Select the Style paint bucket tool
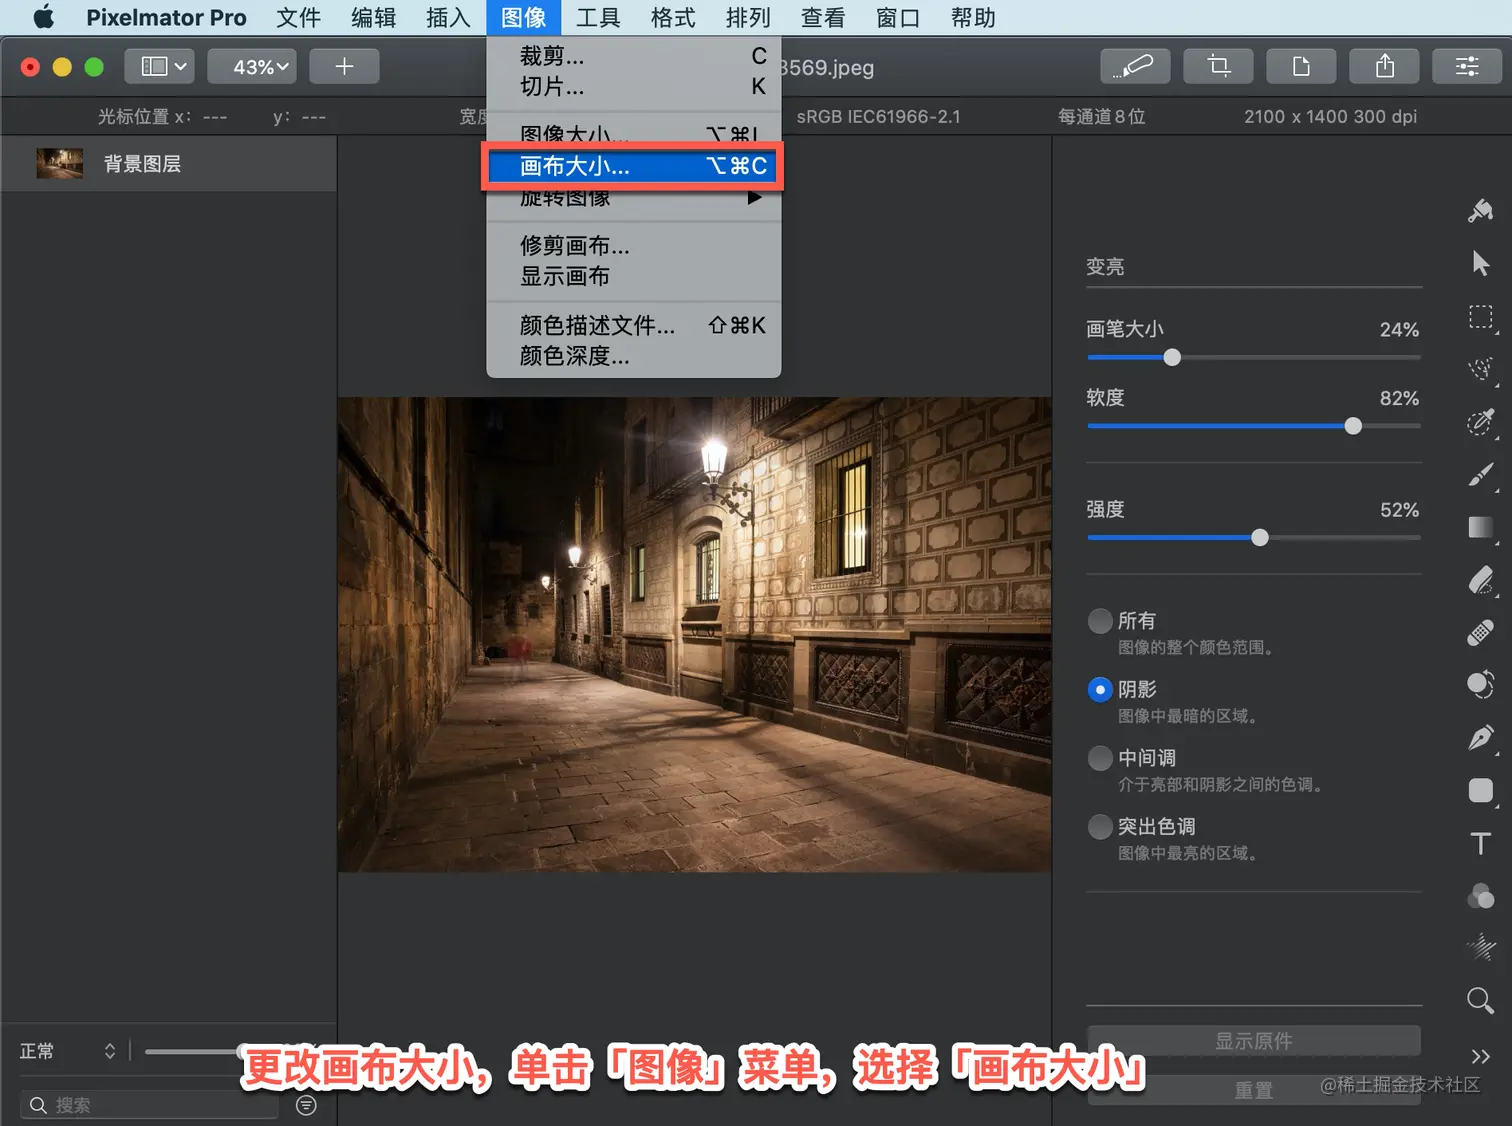Viewport: 1512px width, 1126px height. coord(1480,211)
